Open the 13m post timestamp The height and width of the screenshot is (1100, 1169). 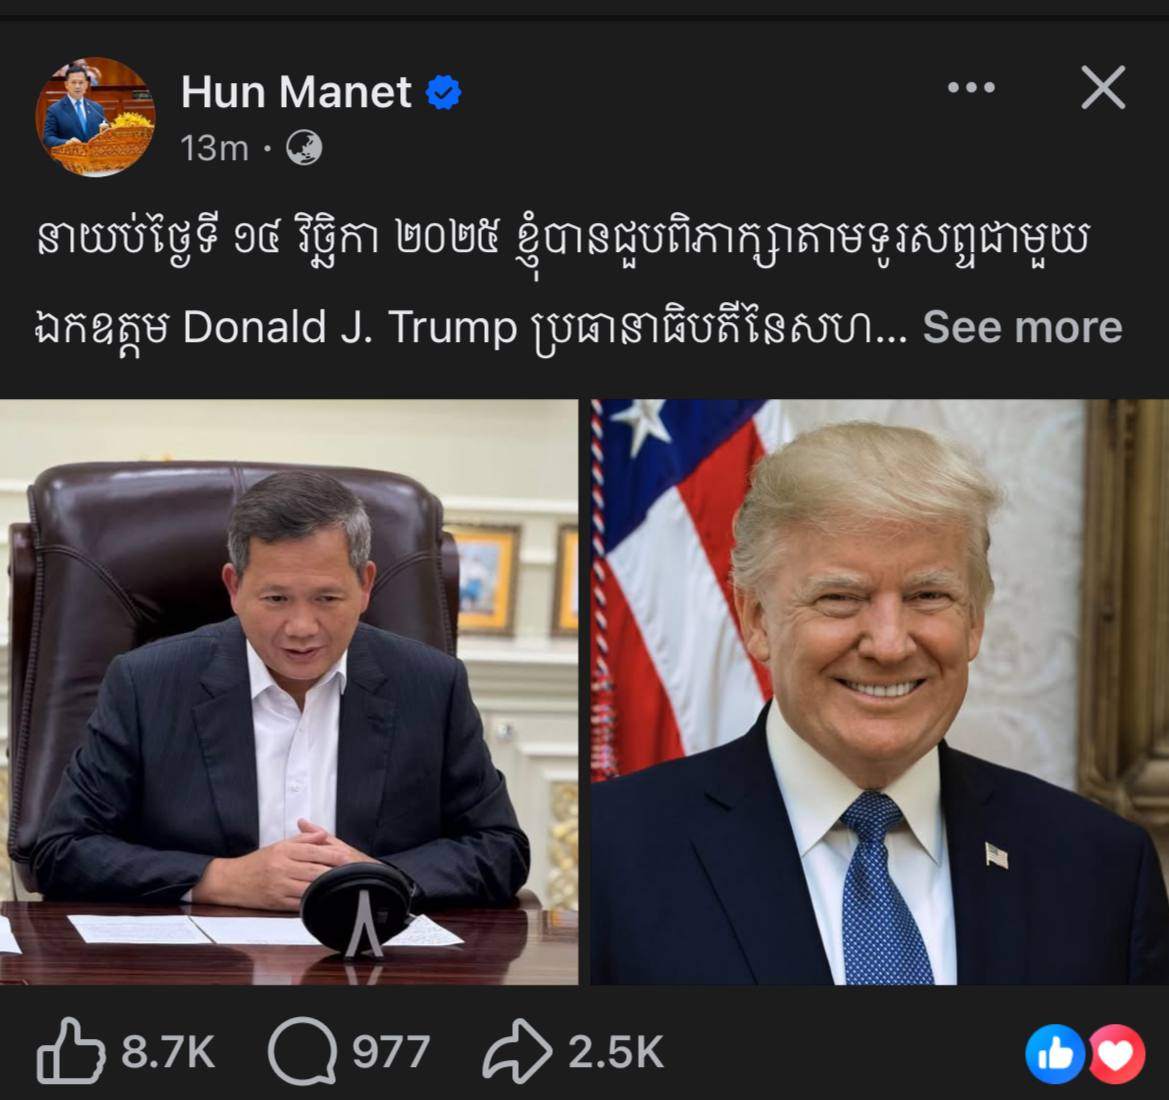[x=214, y=148]
